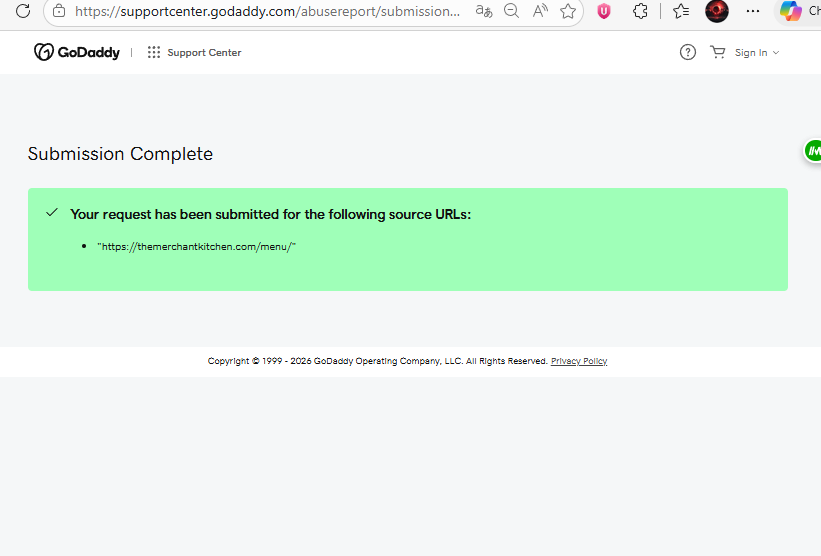Zoom out using the magnifier icon
Viewport: 821px width, 556px height.
511,11
